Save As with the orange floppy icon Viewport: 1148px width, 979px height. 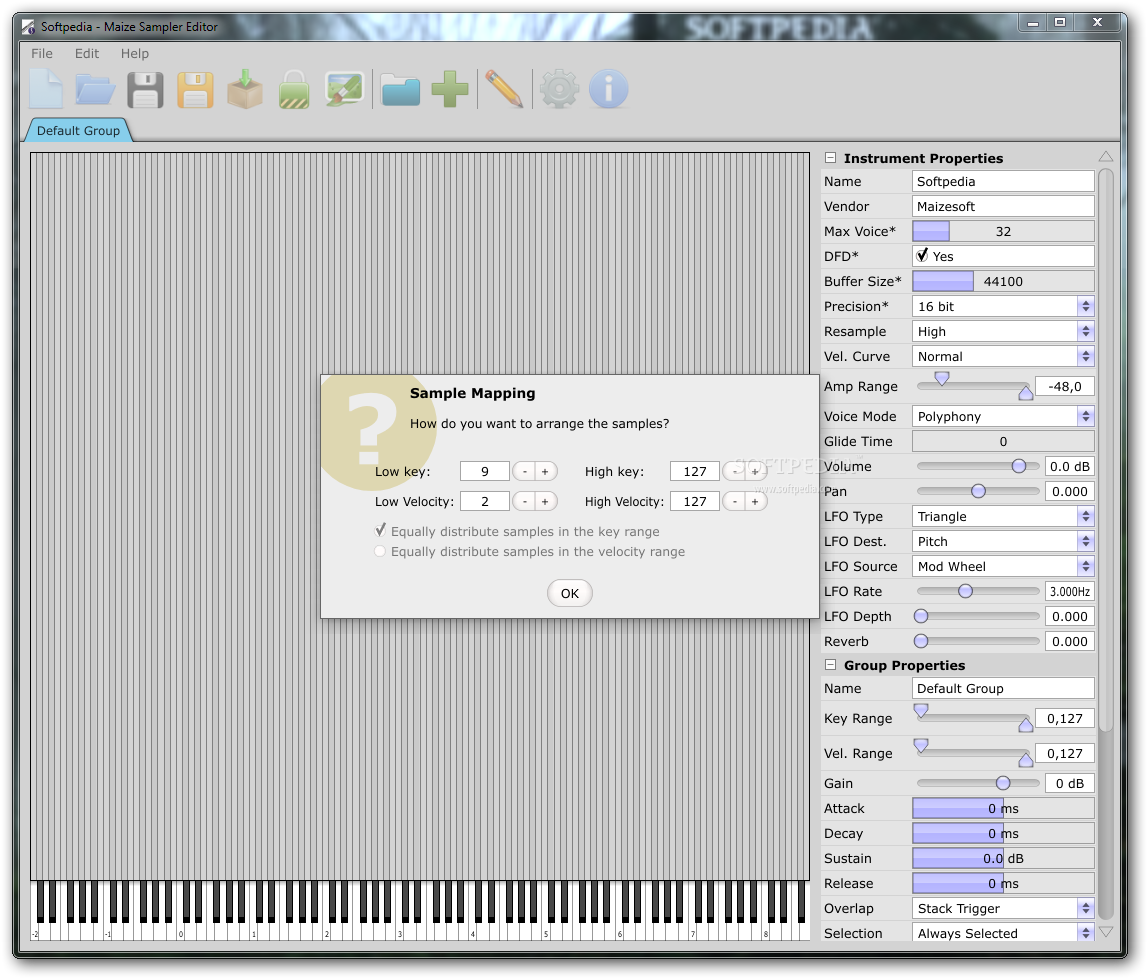[195, 90]
